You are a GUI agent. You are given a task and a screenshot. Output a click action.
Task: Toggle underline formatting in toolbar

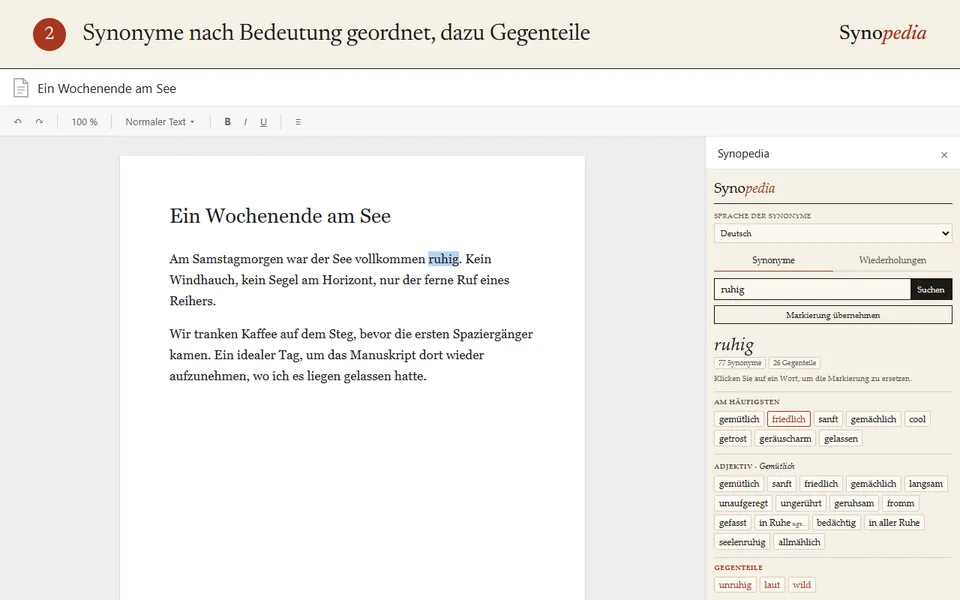pyautogui.click(x=263, y=122)
